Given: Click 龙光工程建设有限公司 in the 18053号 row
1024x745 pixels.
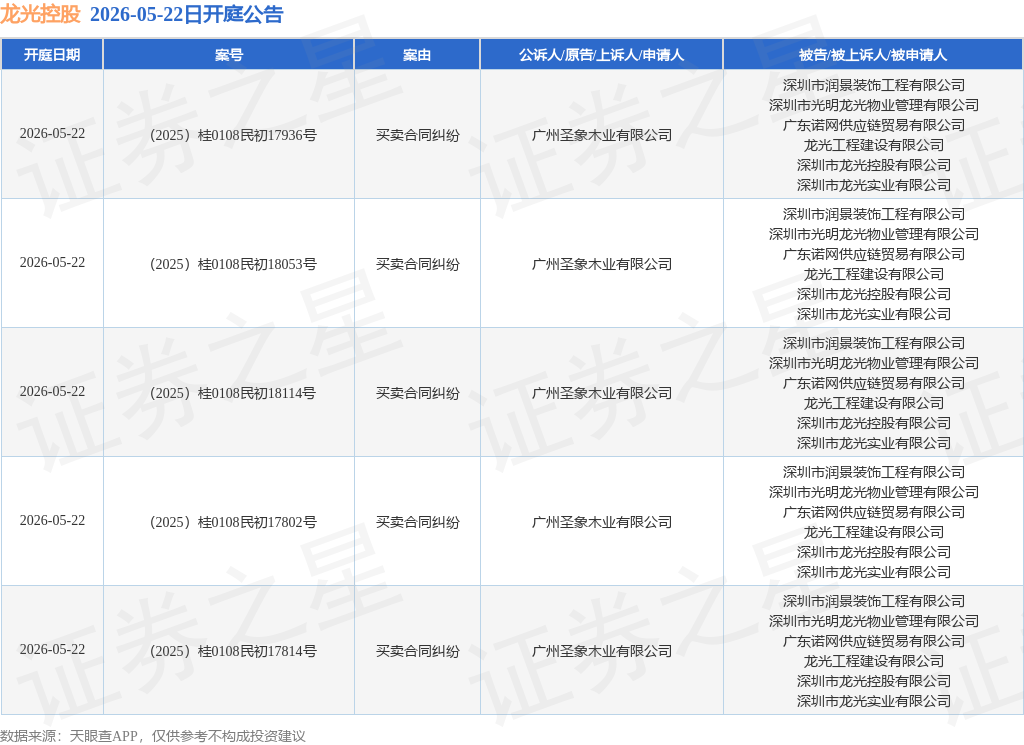Looking at the screenshot, I should (x=874, y=274).
